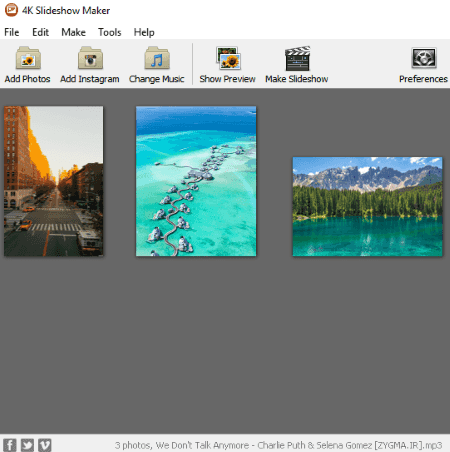Viewport: 450px width, 452px height.
Task: Launch Show Preview
Action: coord(228,64)
